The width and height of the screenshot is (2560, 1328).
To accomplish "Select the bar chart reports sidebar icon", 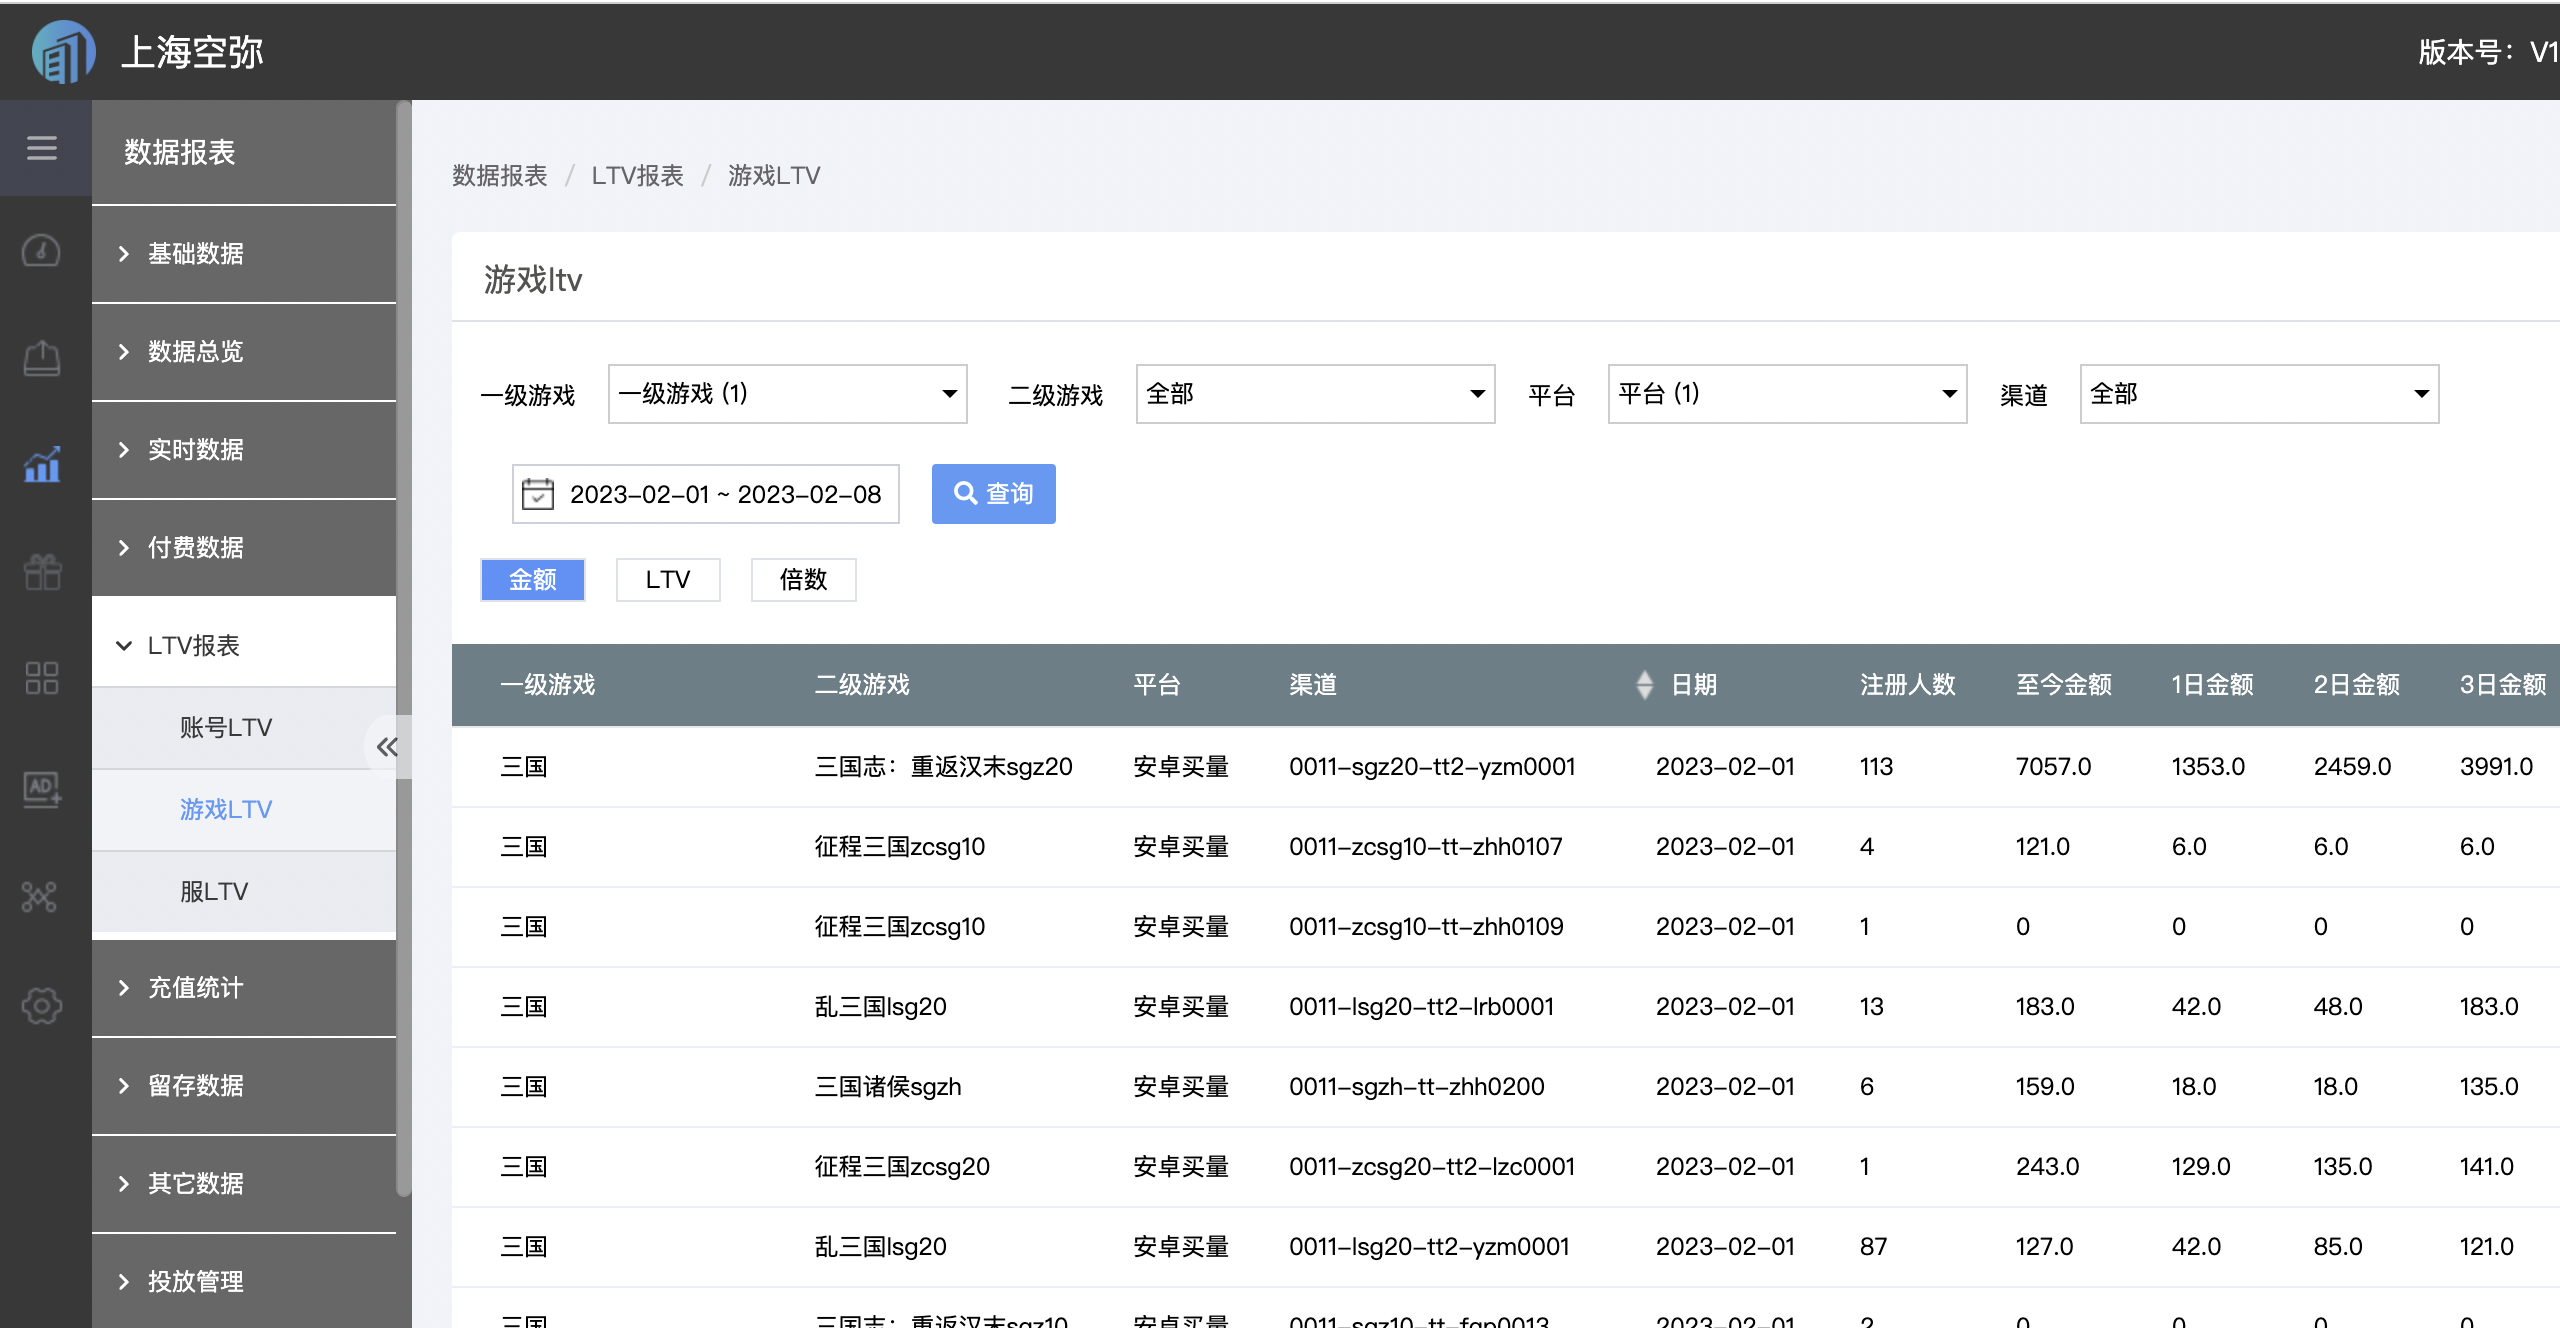I will 42,464.
